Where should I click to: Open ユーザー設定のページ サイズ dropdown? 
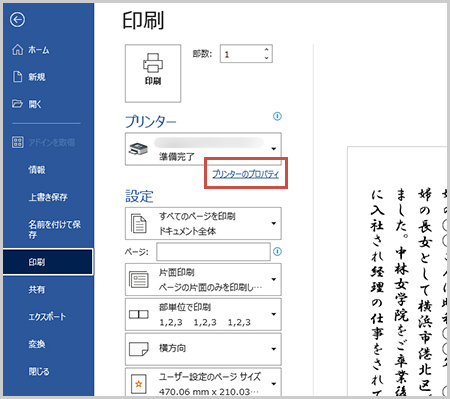(x=203, y=382)
